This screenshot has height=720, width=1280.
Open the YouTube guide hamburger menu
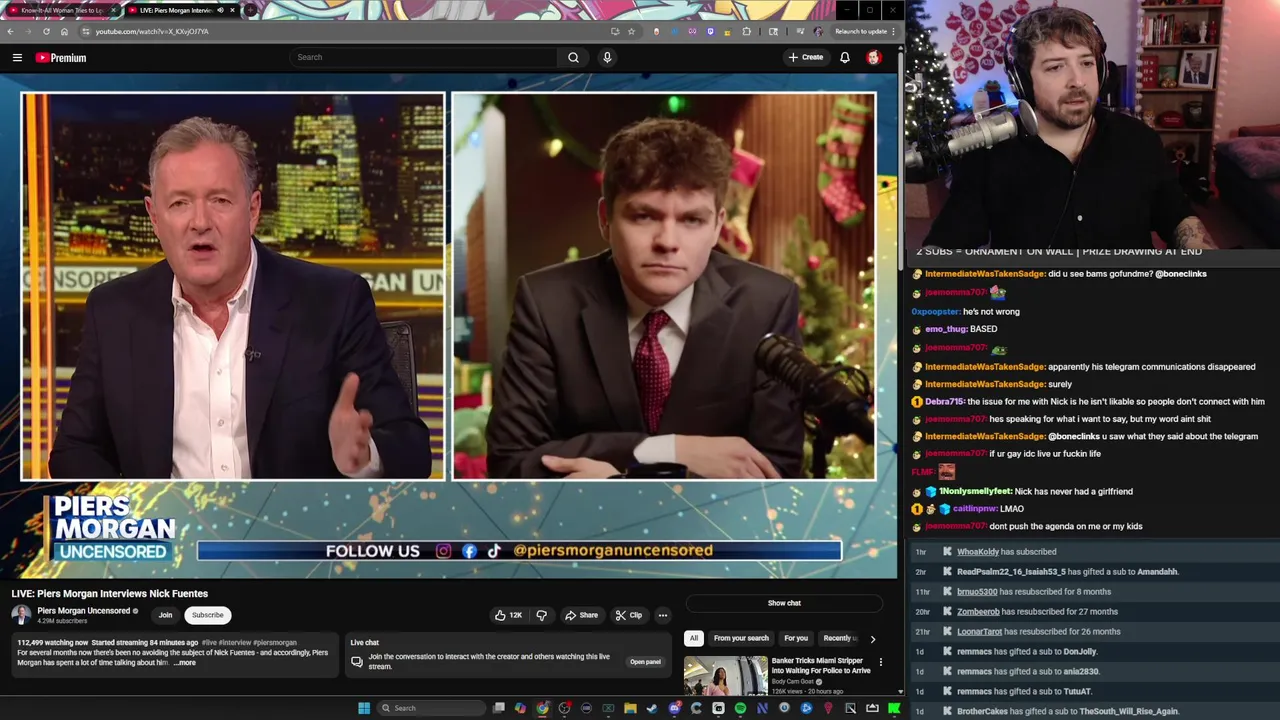point(17,58)
